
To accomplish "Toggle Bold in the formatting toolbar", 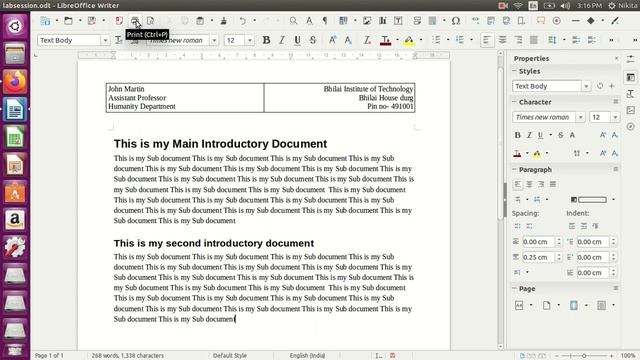I will (266, 40).
